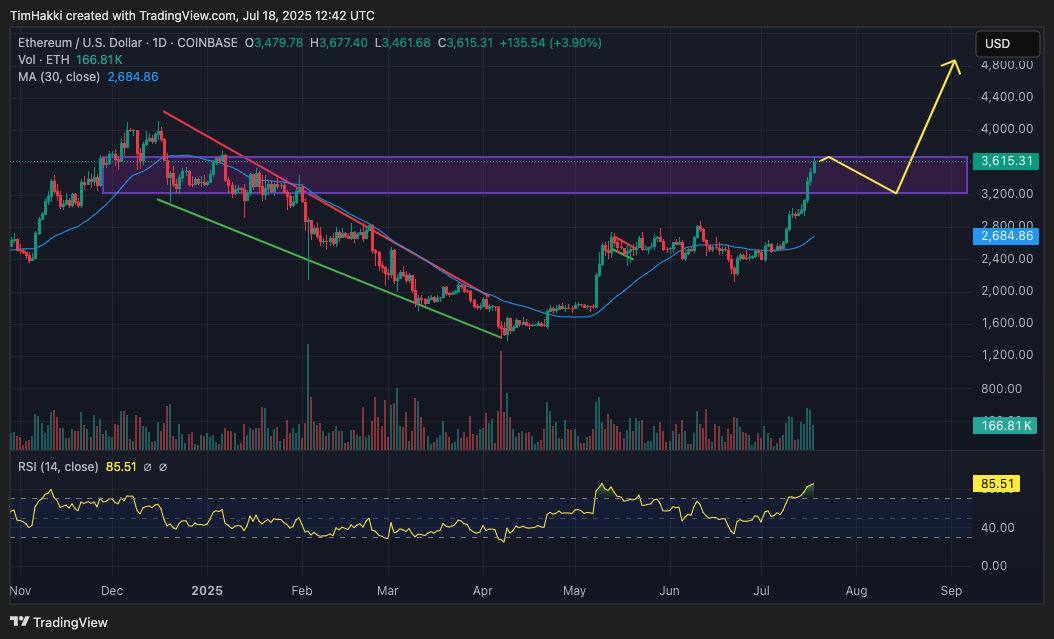Click the green 3,615.31 current price tag

tap(1006, 161)
